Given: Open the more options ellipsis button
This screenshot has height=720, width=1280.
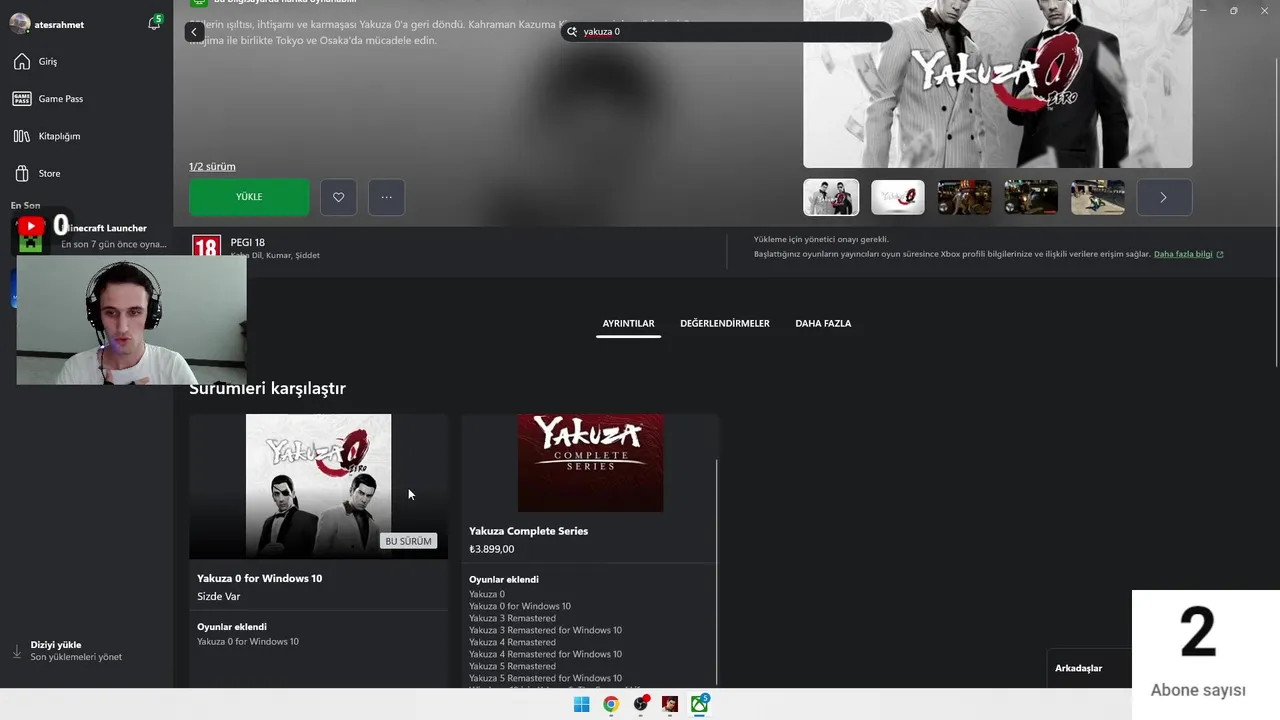Looking at the screenshot, I should 386,197.
